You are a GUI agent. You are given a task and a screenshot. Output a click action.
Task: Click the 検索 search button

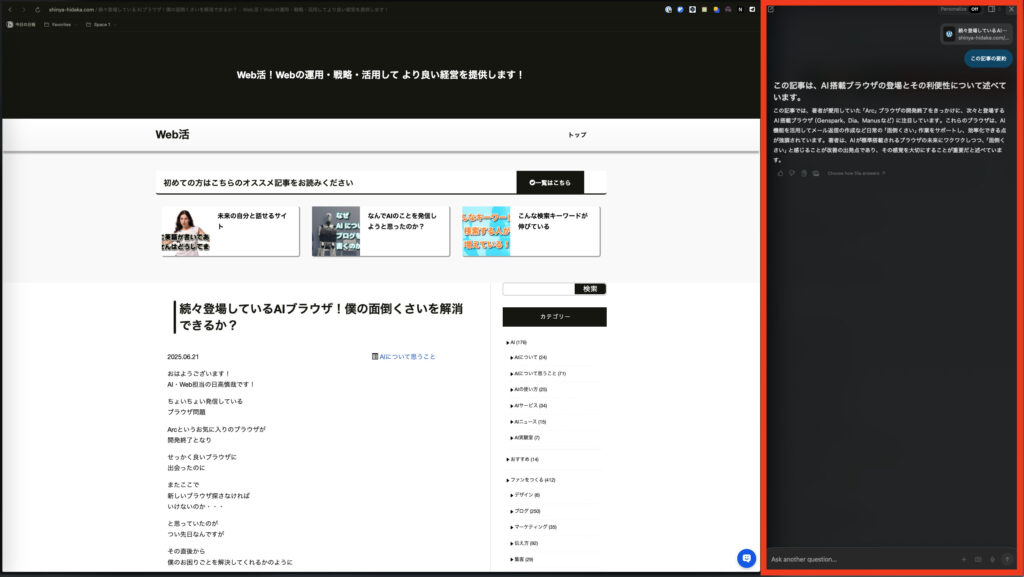click(590, 288)
